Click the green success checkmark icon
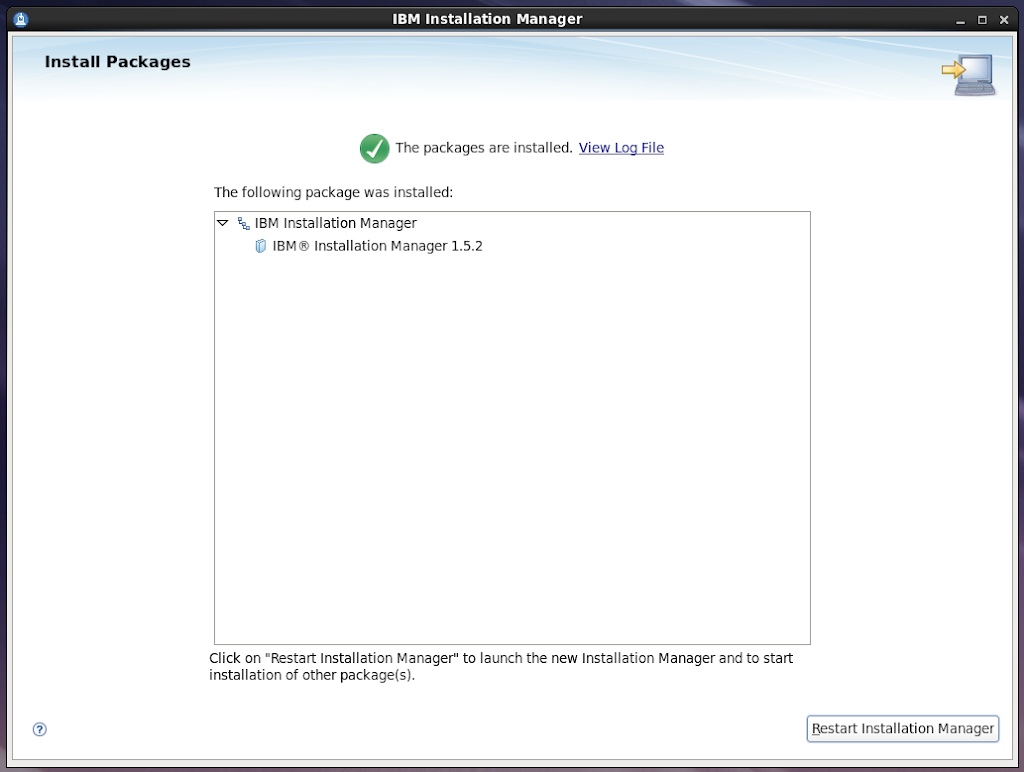The height and width of the screenshot is (772, 1024). [x=374, y=148]
